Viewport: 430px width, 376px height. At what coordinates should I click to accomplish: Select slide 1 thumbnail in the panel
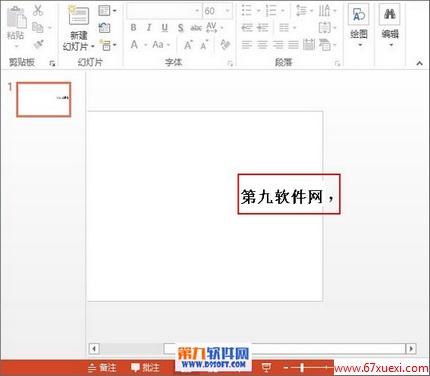click(x=44, y=99)
